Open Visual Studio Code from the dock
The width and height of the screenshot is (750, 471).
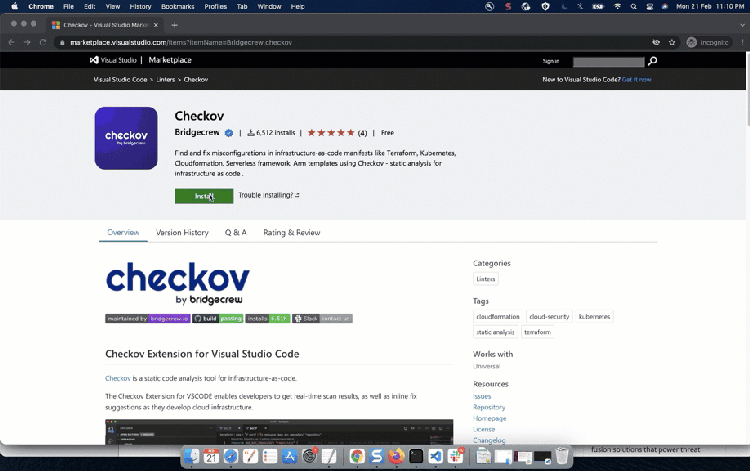click(x=435, y=456)
